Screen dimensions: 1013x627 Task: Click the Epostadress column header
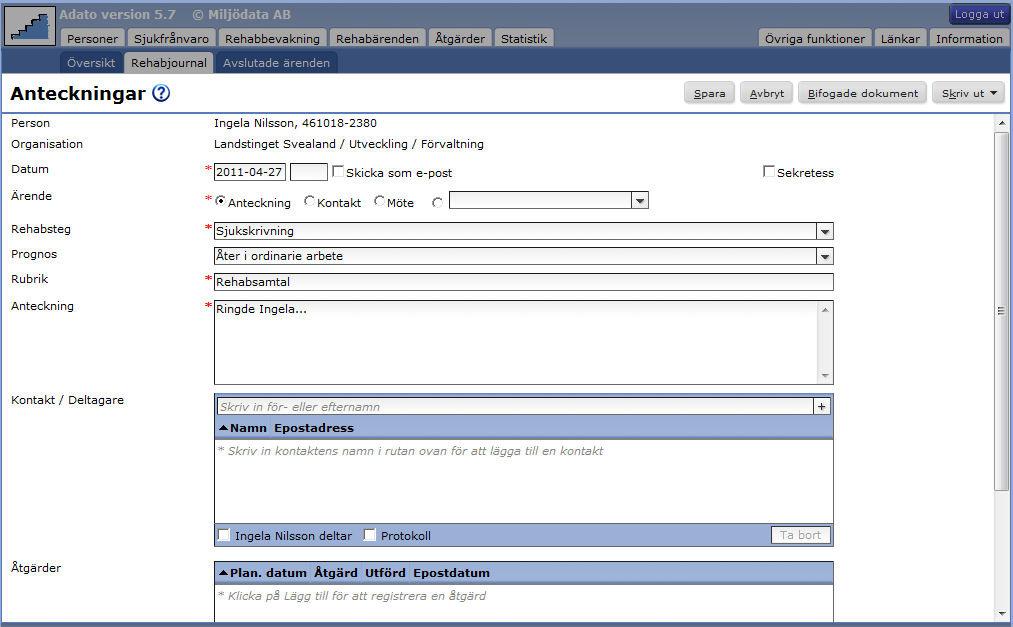point(314,427)
